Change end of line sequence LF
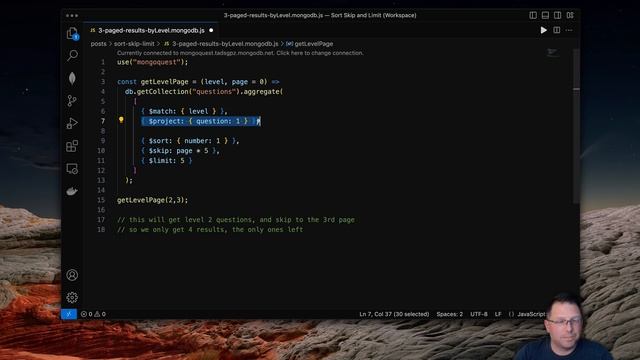The image size is (640, 360). click(x=498, y=314)
